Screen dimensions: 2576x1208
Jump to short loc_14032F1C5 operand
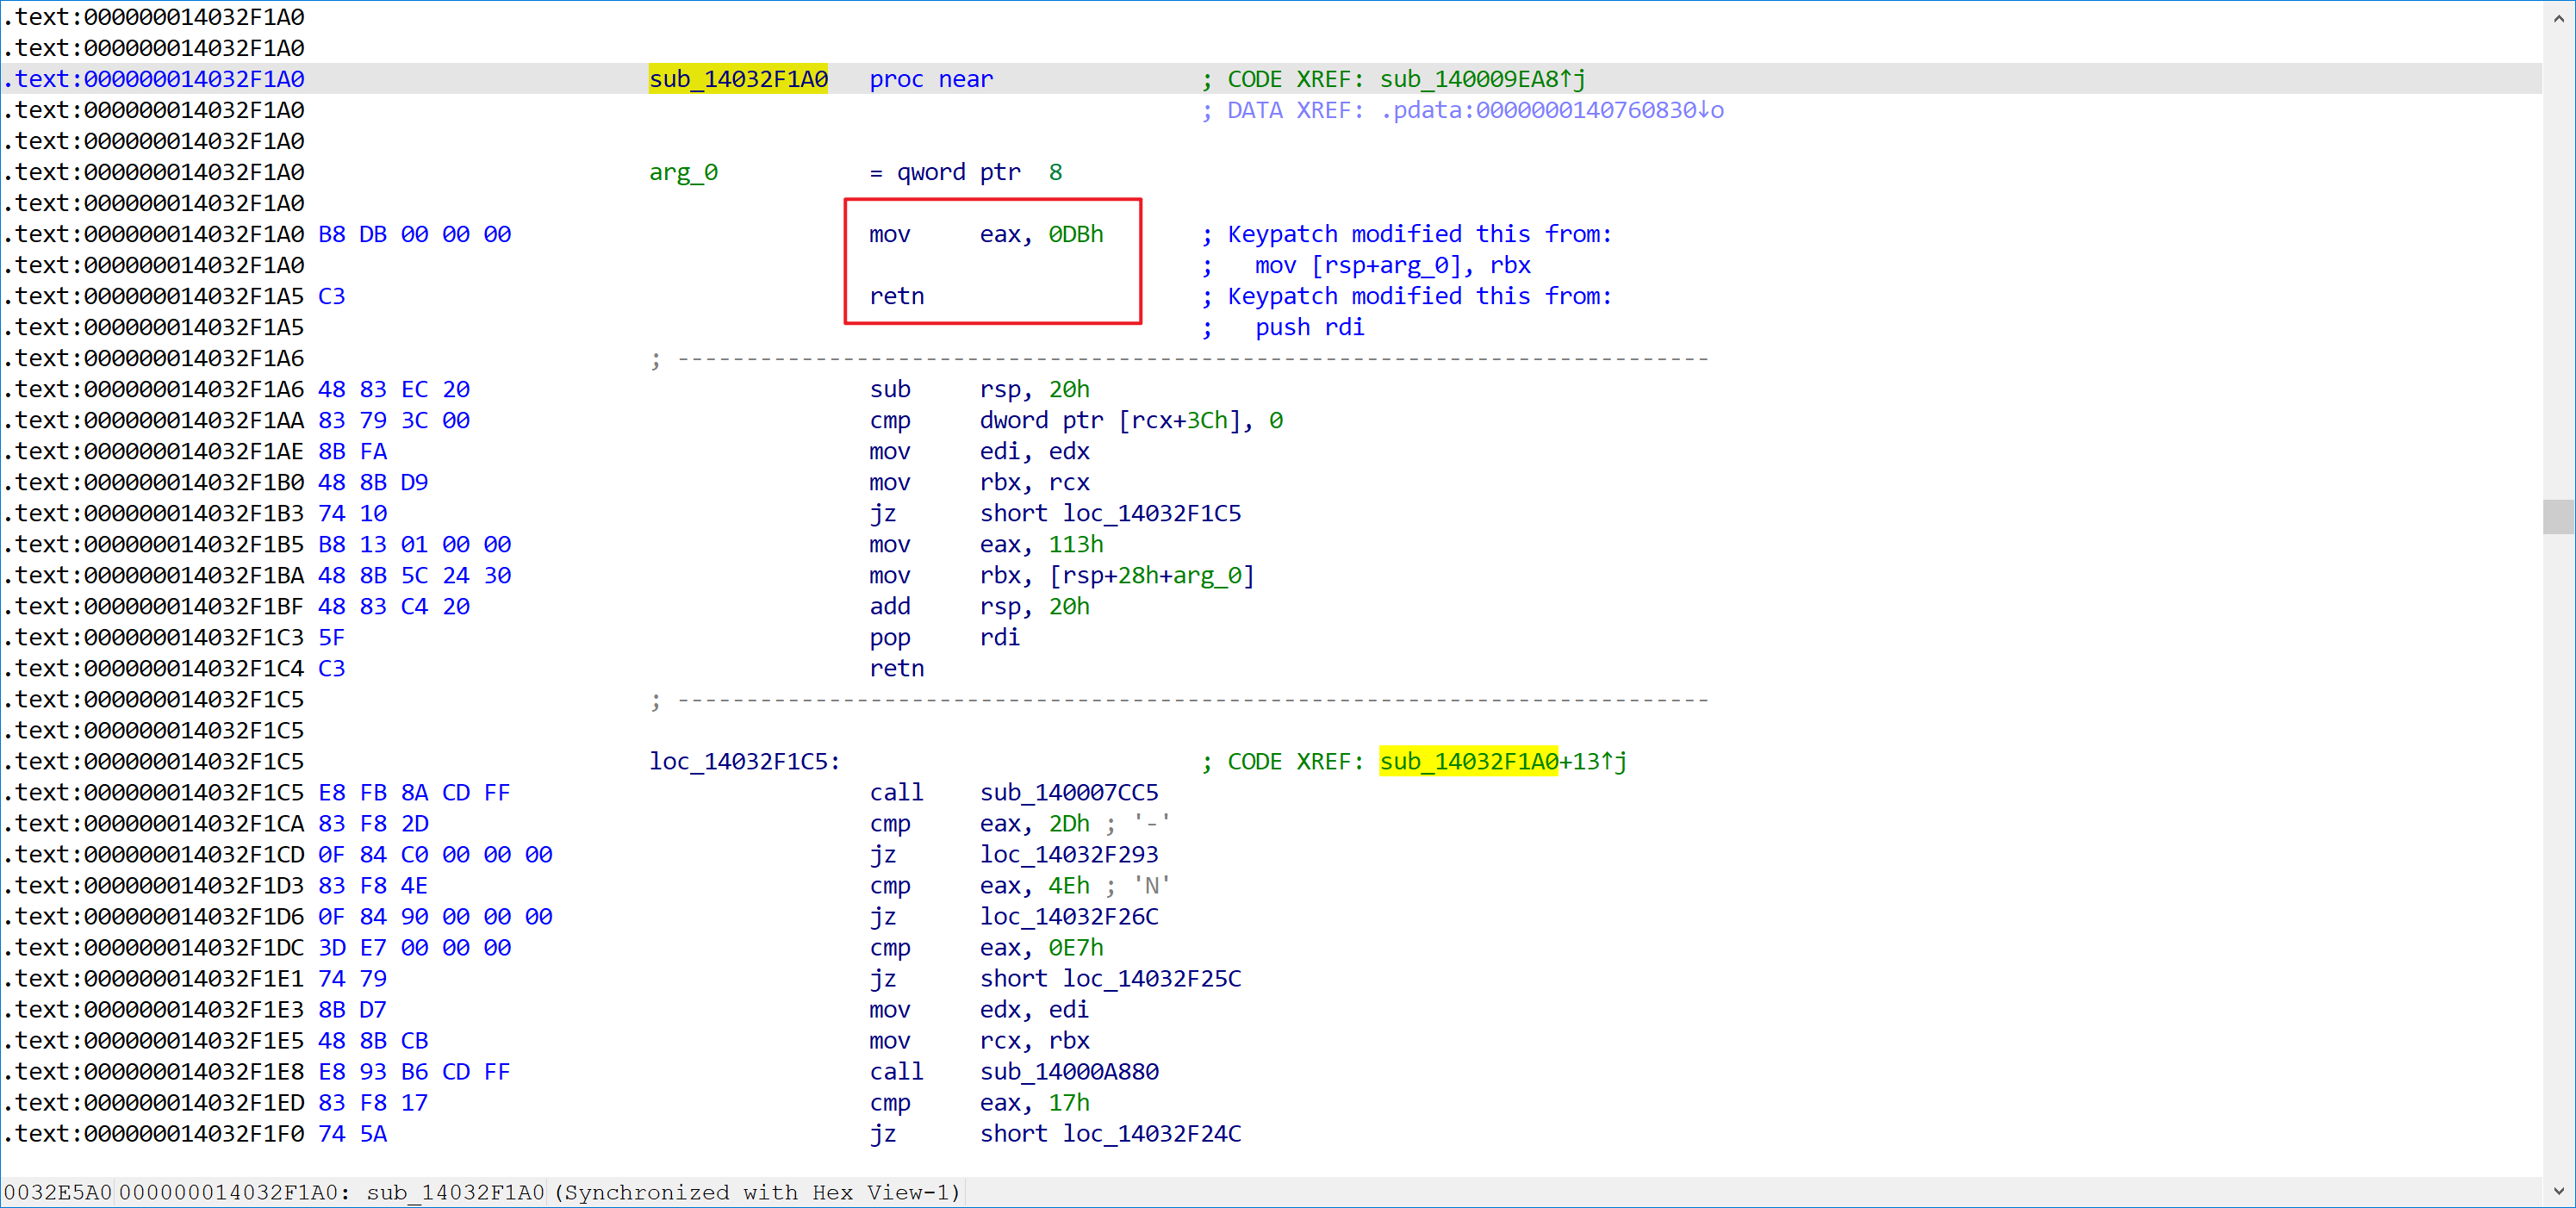click(1150, 513)
